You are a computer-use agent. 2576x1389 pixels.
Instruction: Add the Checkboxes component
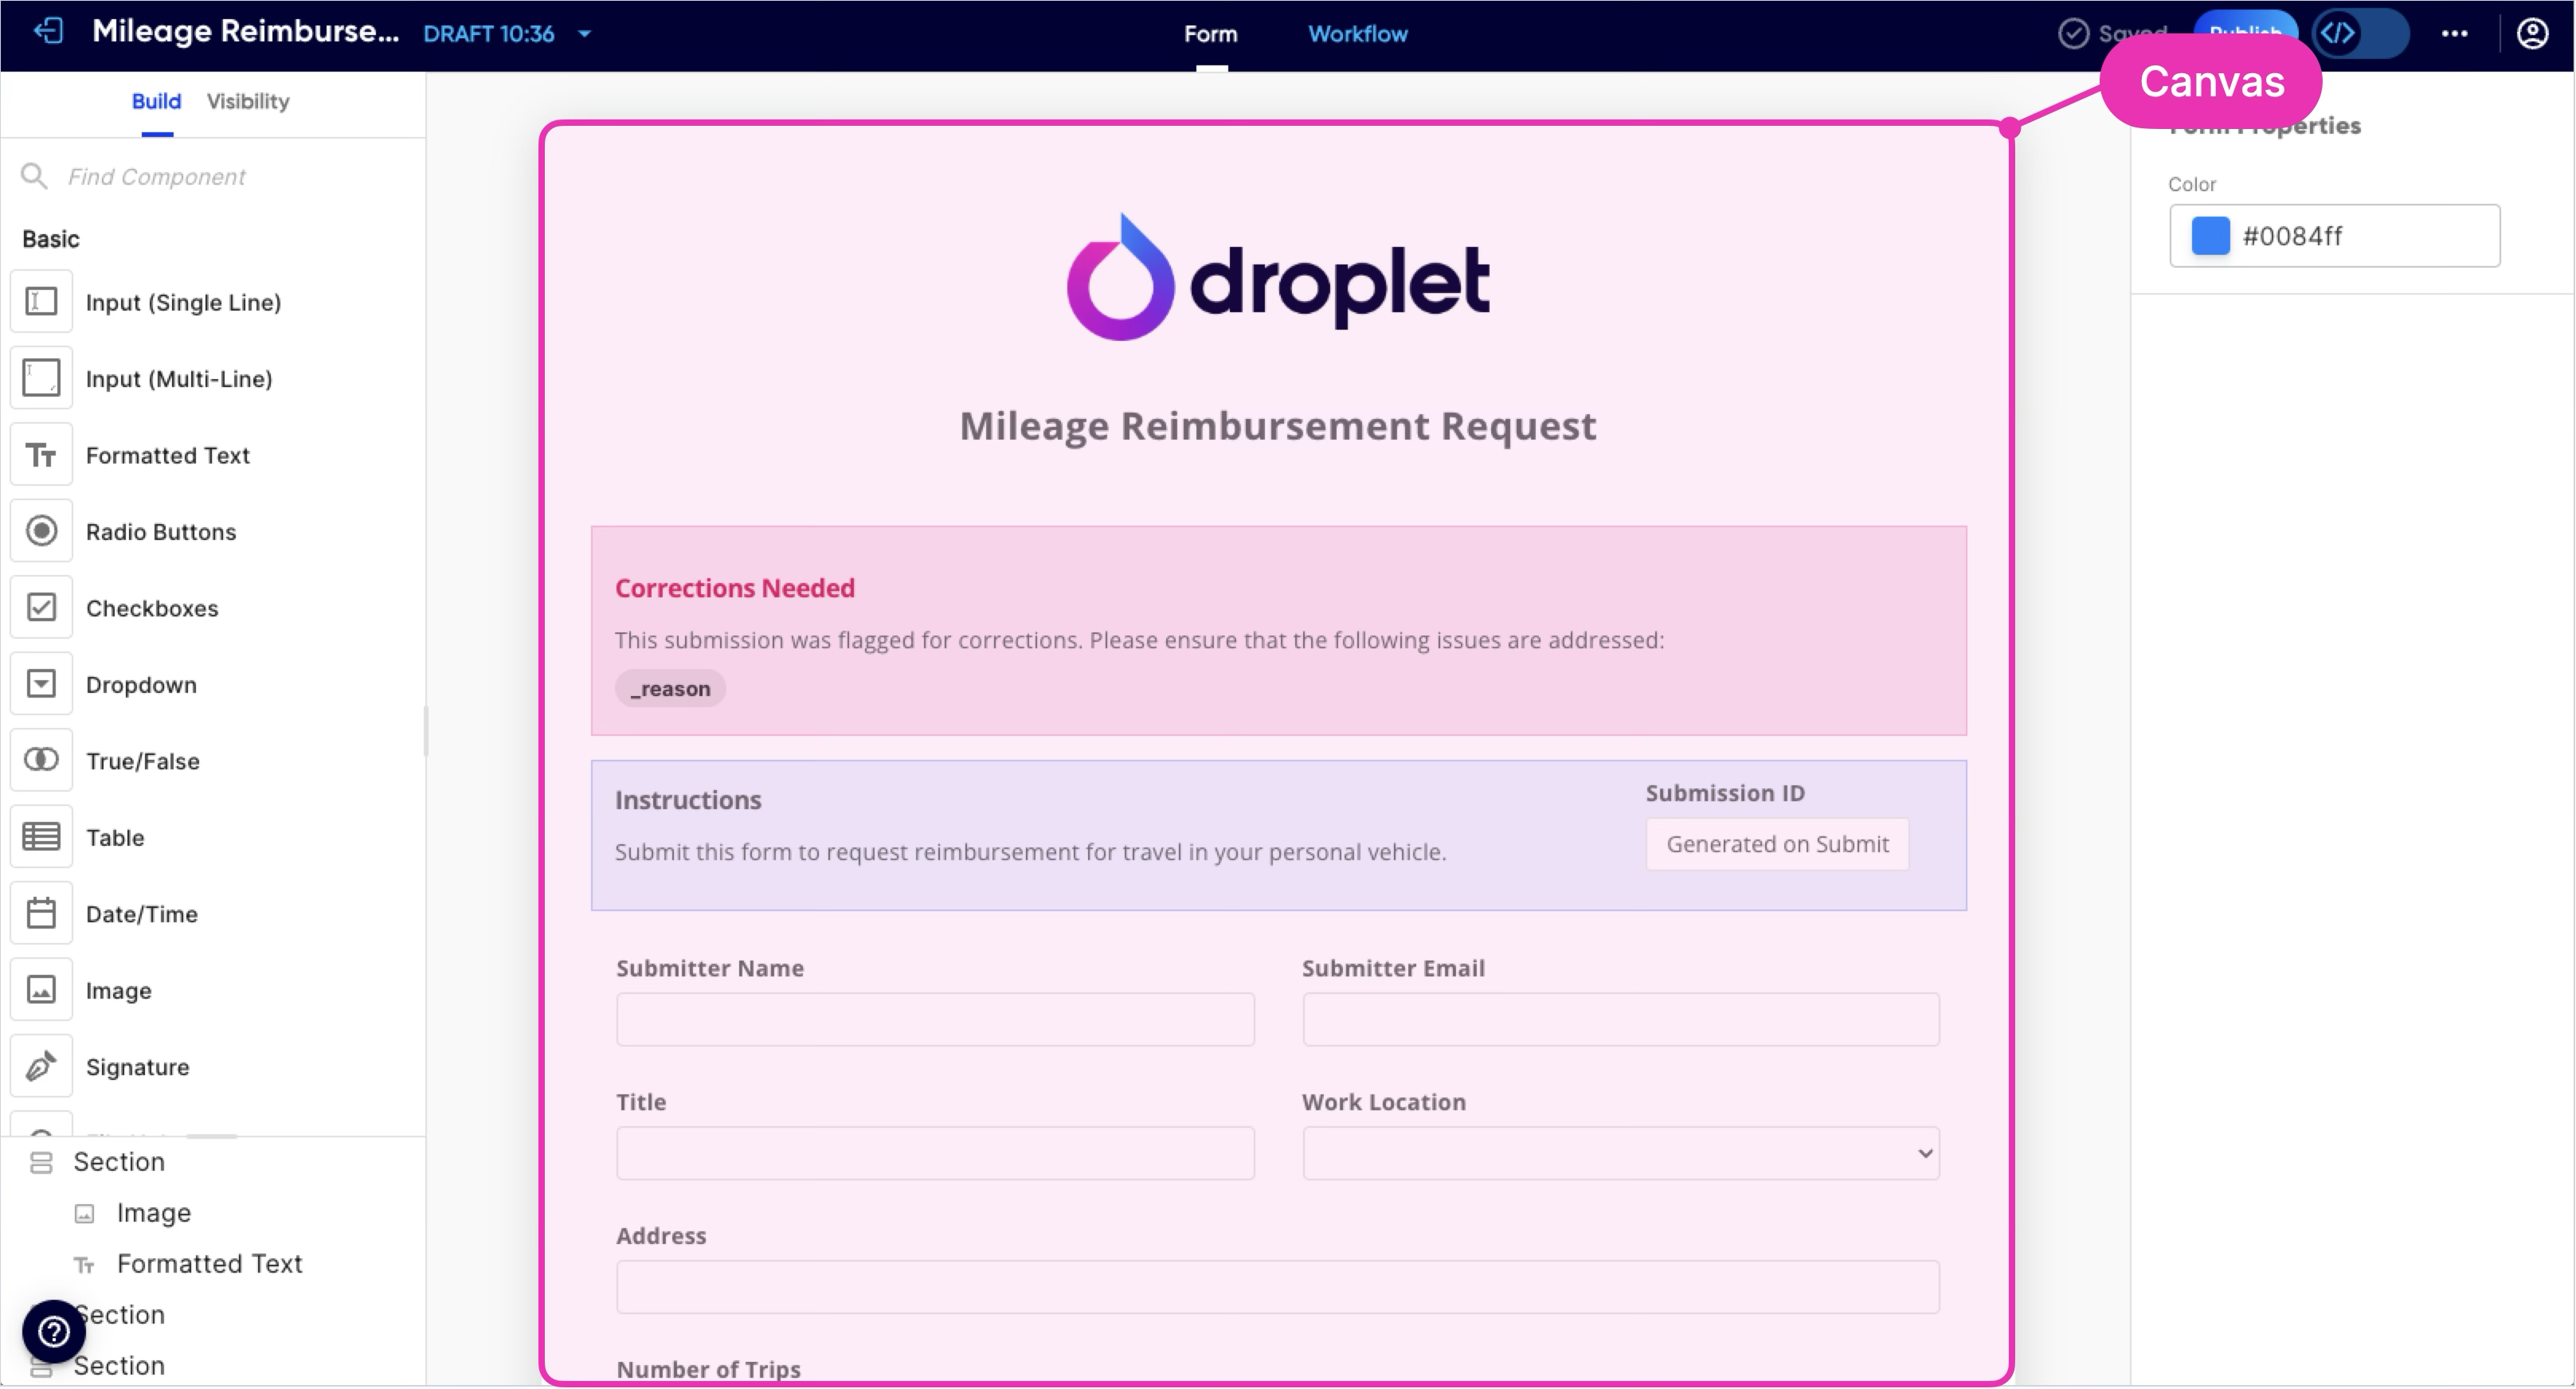tap(151, 608)
